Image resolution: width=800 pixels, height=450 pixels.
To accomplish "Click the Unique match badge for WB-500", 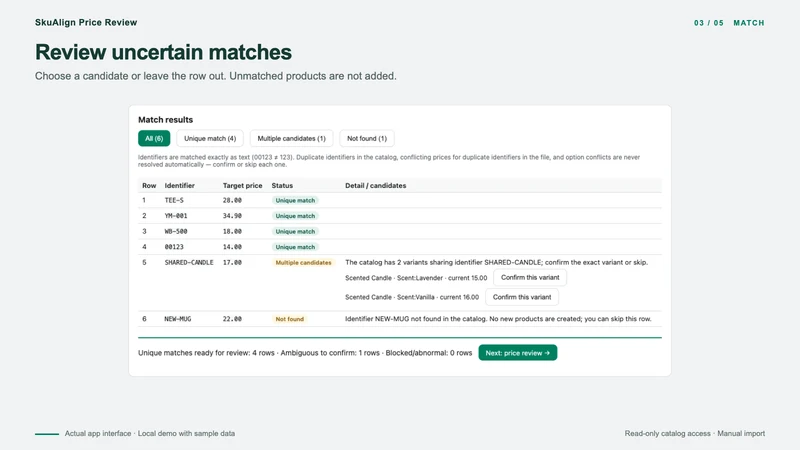I will coord(295,232).
